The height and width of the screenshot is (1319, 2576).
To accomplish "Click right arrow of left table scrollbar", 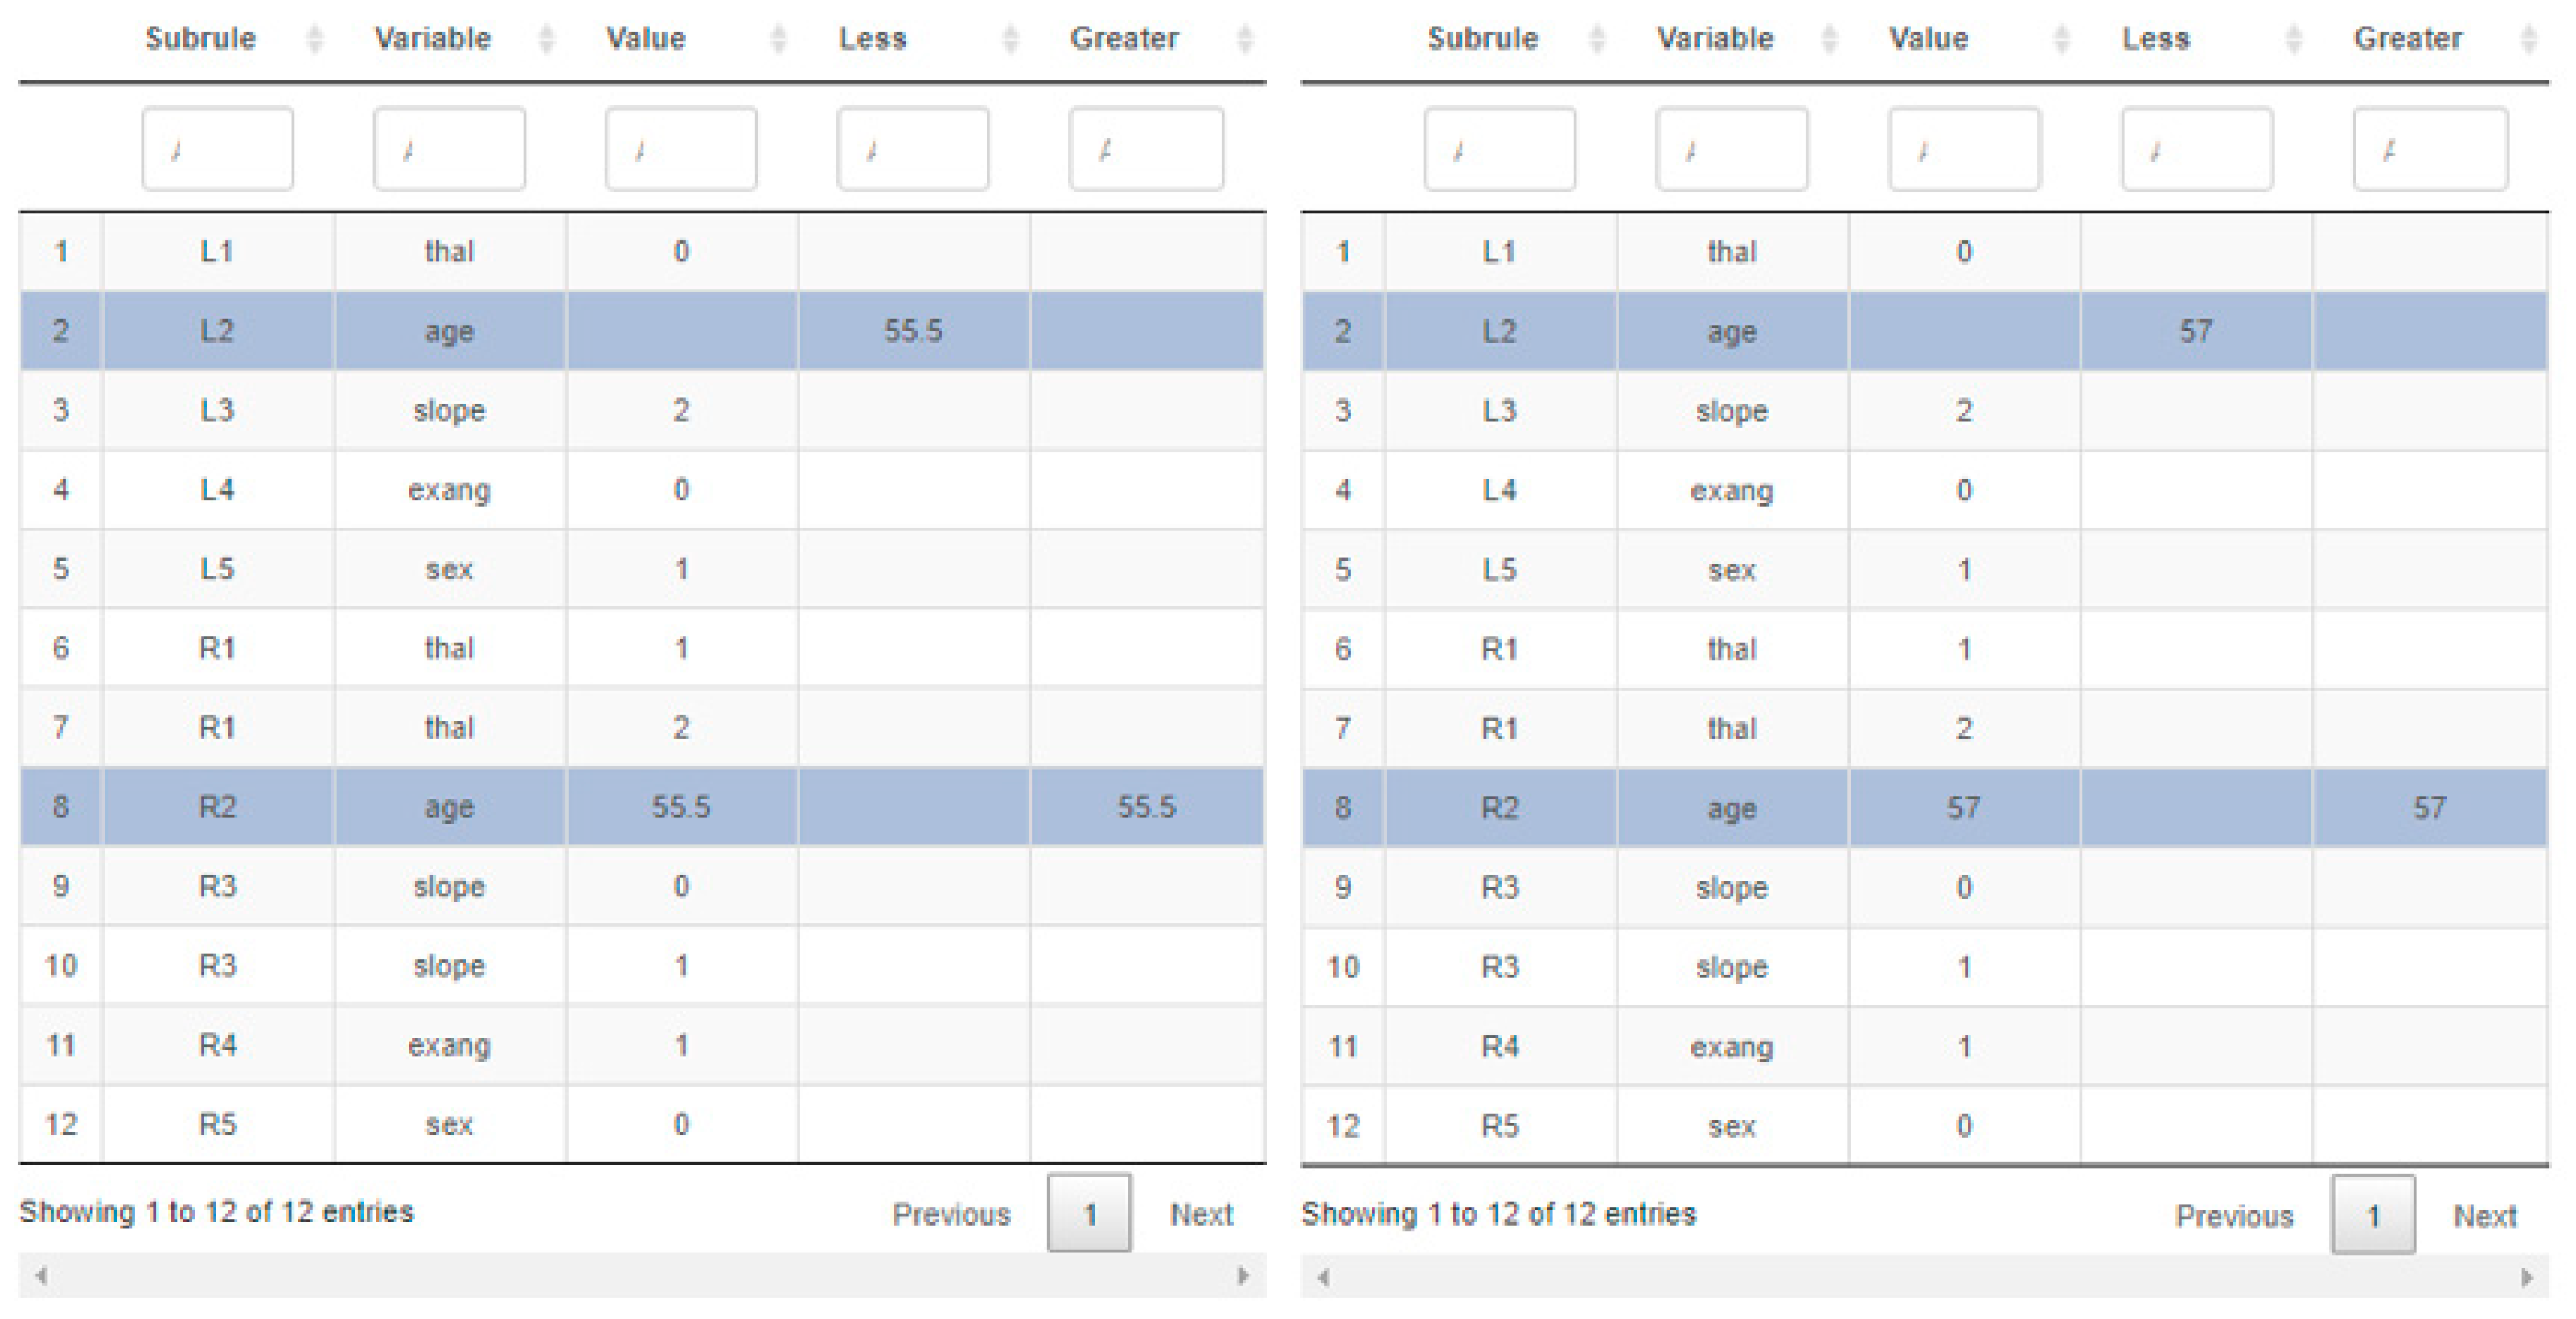I will click(1244, 1276).
